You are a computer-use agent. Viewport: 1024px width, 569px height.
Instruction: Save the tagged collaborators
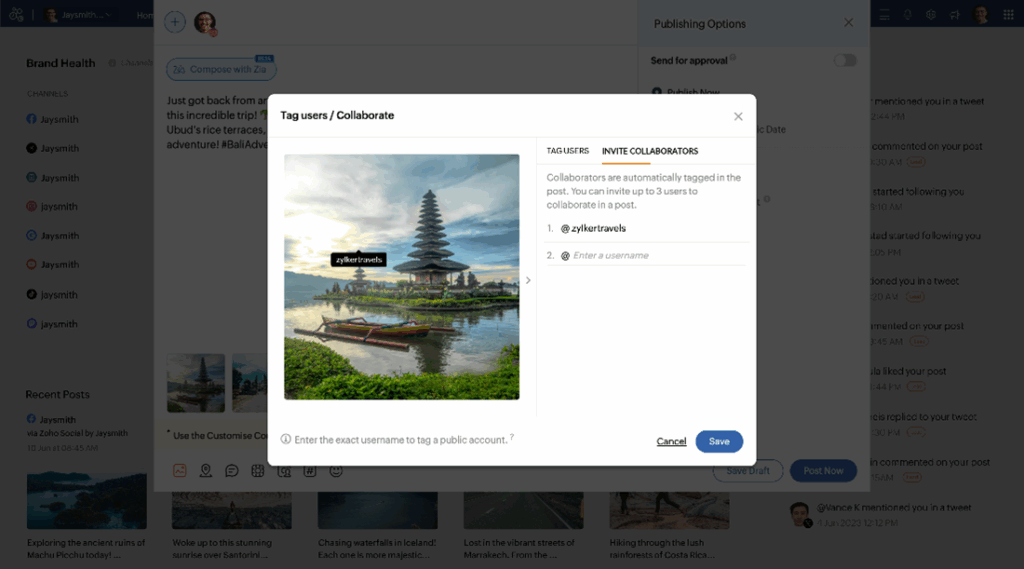719,441
